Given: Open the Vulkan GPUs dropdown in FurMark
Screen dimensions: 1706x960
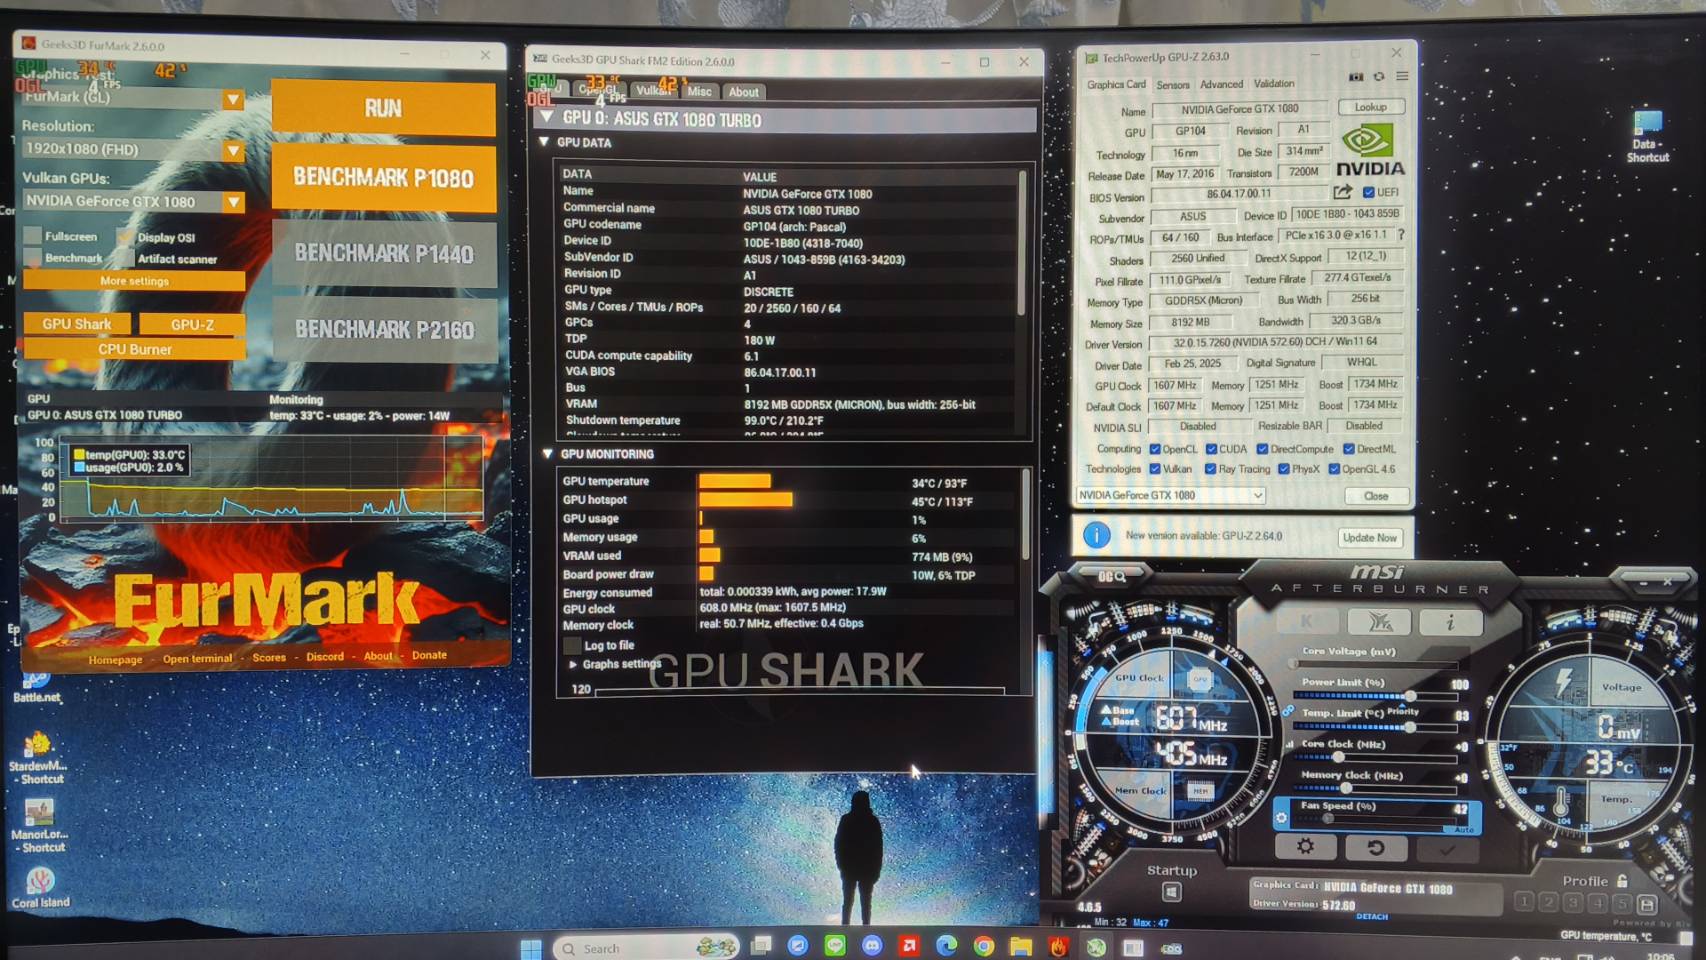Looking at the screenshot, I should point(233,202).
